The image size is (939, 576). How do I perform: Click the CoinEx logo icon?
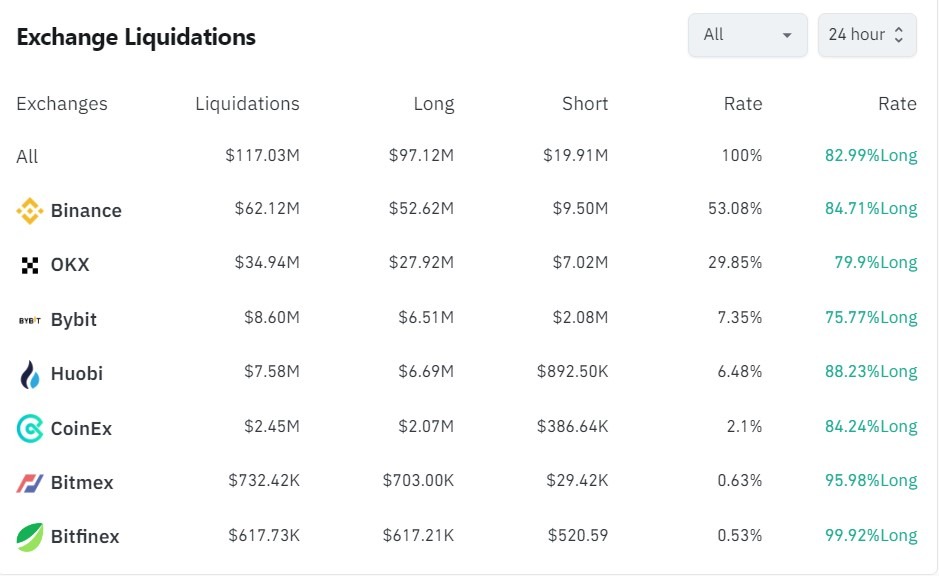(30, 429)
